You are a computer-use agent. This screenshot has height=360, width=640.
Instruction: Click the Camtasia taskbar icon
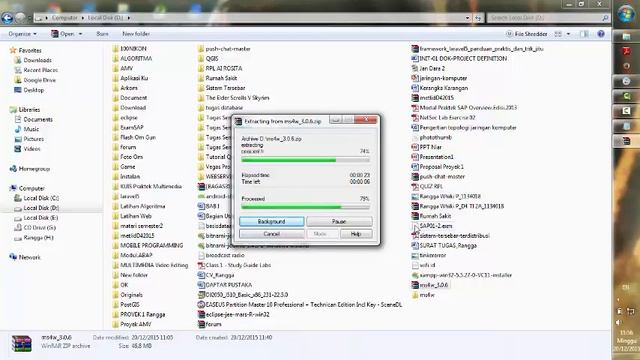626,111
